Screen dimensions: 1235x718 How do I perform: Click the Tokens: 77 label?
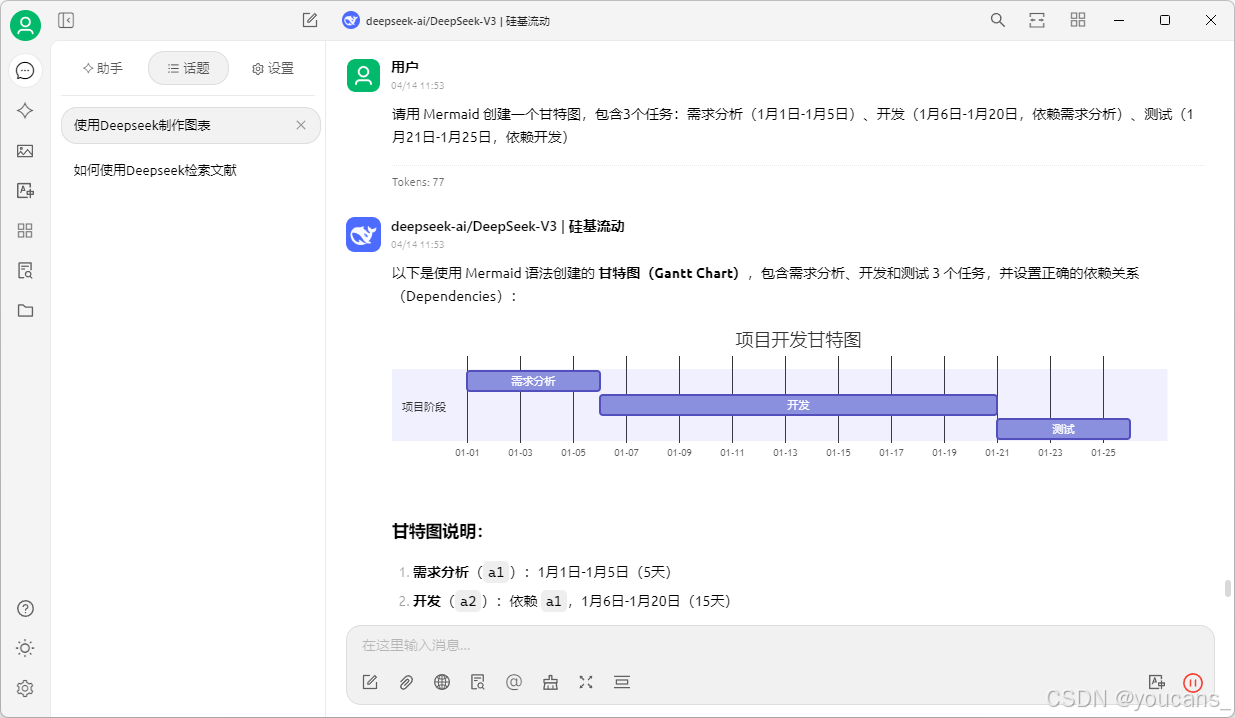[418, 182]
